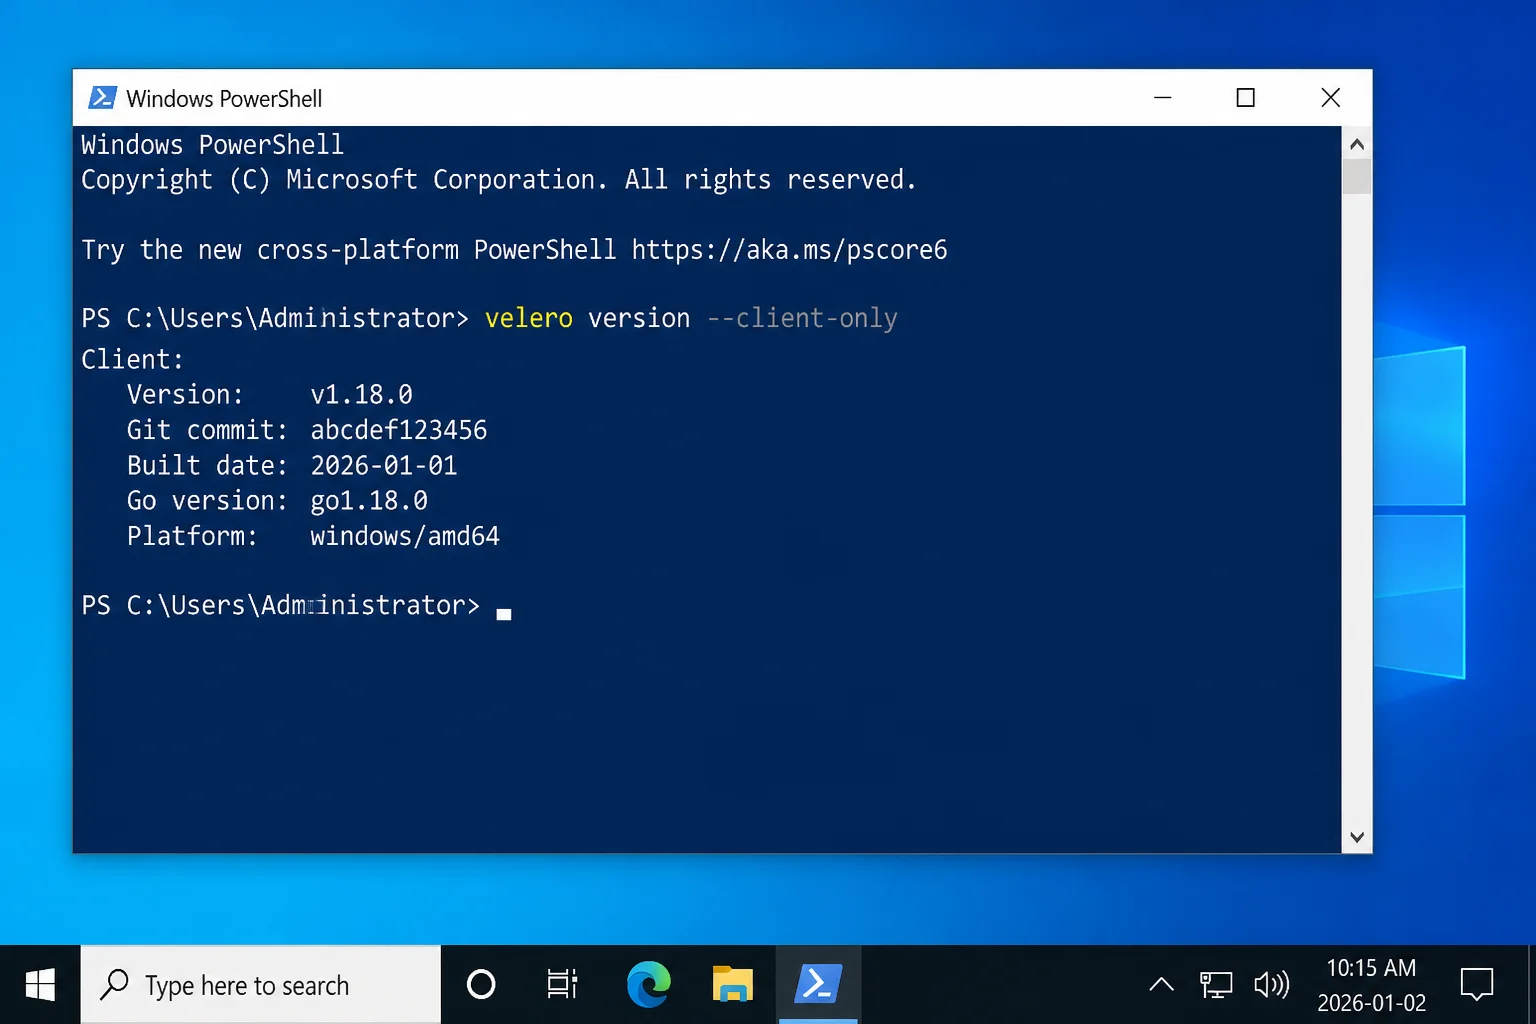
Task: Click the https://aka.ms/pscore6 URL text
Action: pos(789,249)
